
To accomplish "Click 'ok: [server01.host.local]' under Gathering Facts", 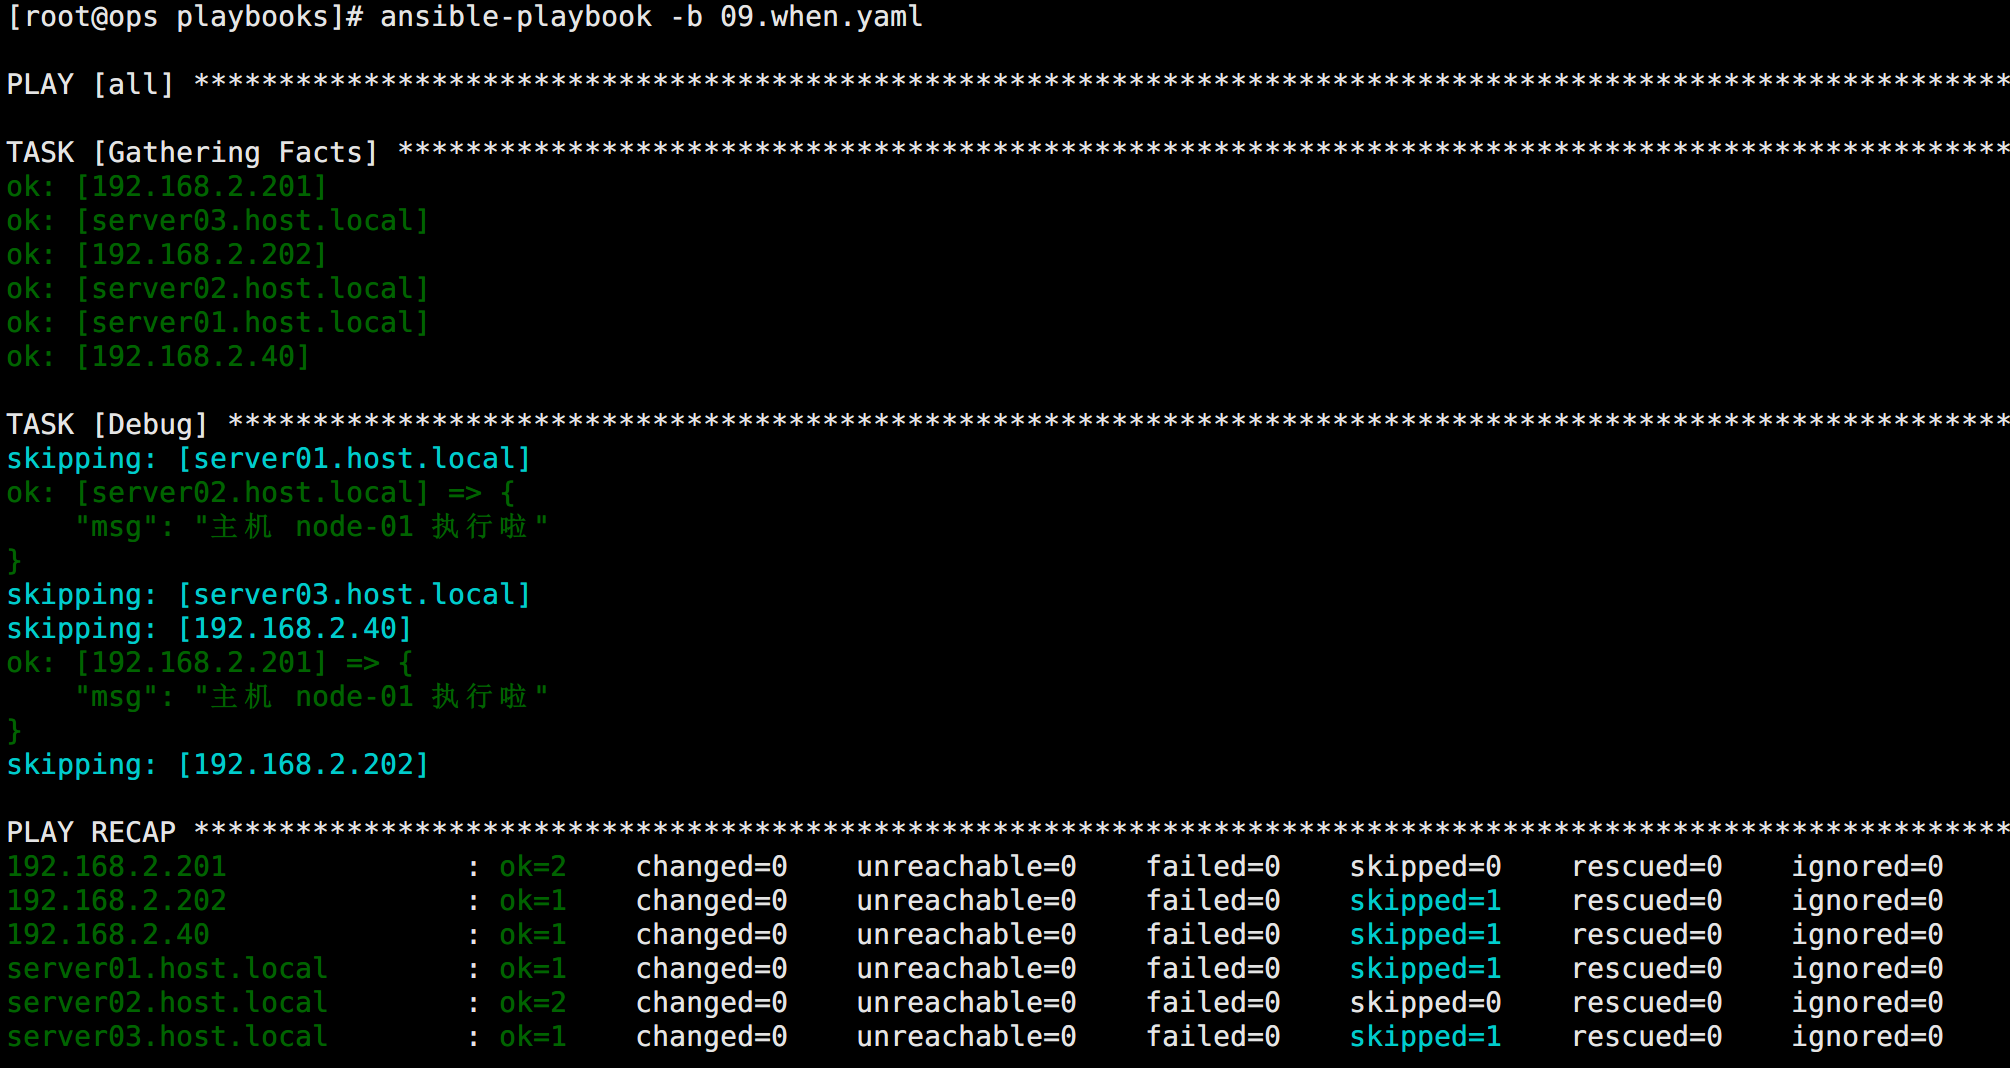I will coord(218,322).
